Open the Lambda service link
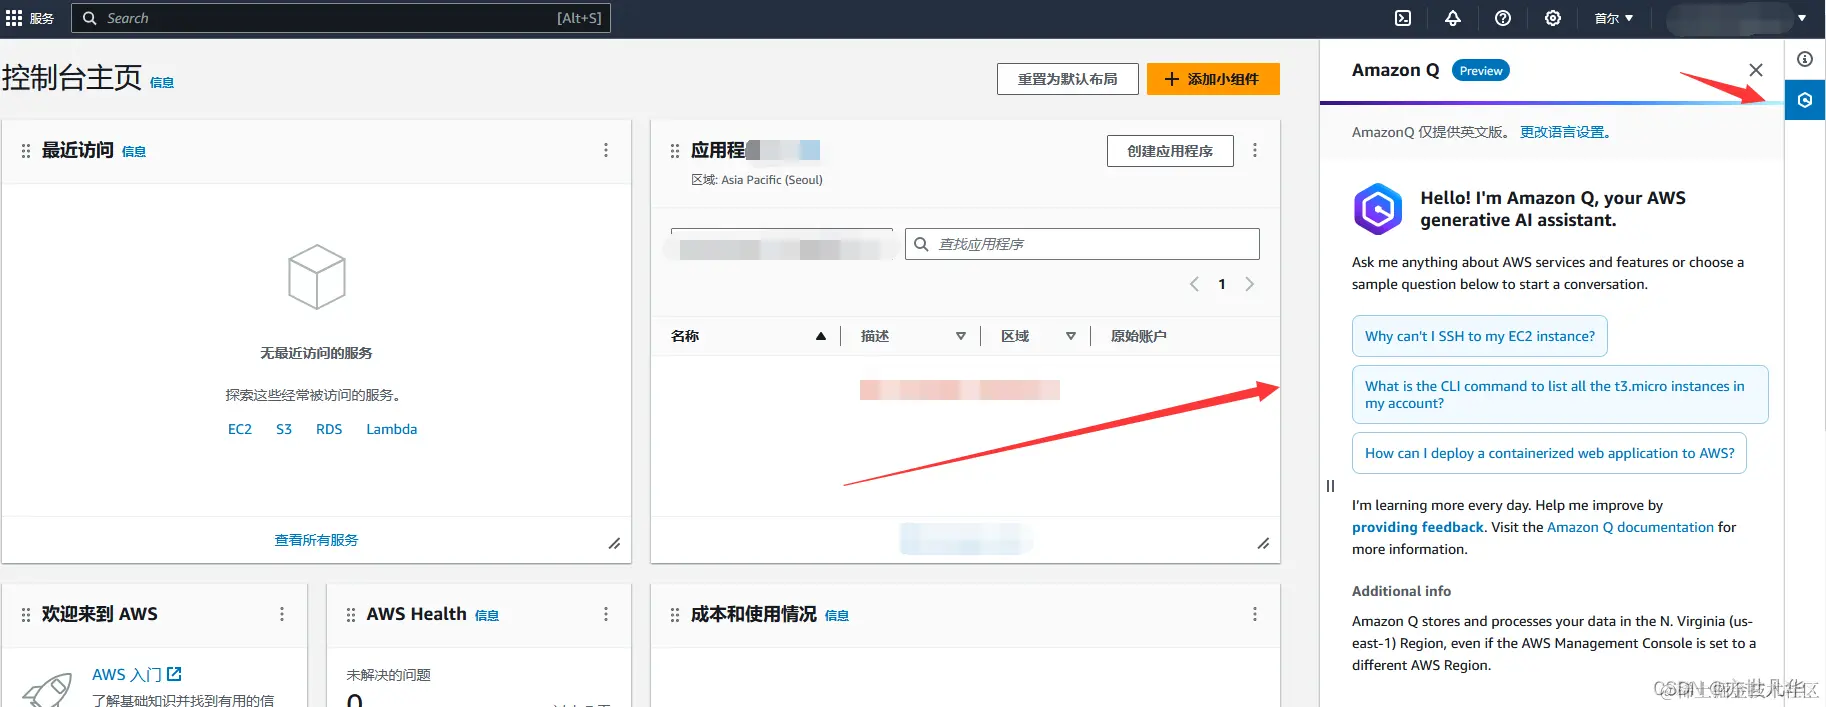Image resolution: width=1826 pixels, height=707 pixels. point(392,429)
